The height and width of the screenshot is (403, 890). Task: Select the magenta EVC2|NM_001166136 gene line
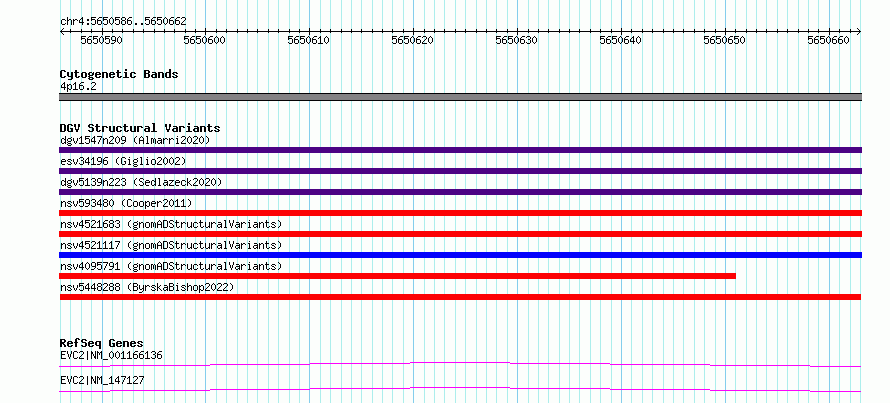pyautogui.click(x=460, y=364)
